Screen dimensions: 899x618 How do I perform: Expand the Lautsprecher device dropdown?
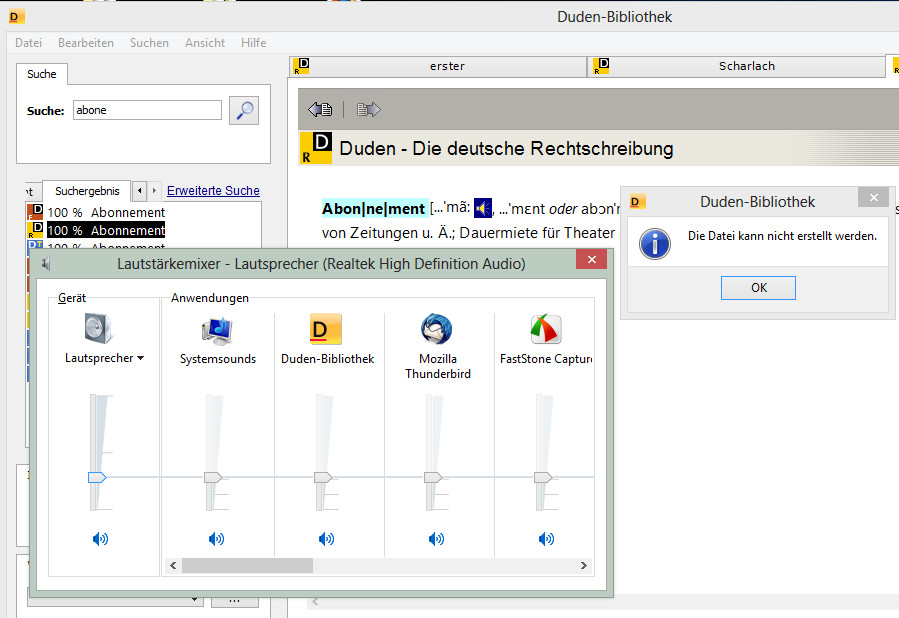coord(140,358)
